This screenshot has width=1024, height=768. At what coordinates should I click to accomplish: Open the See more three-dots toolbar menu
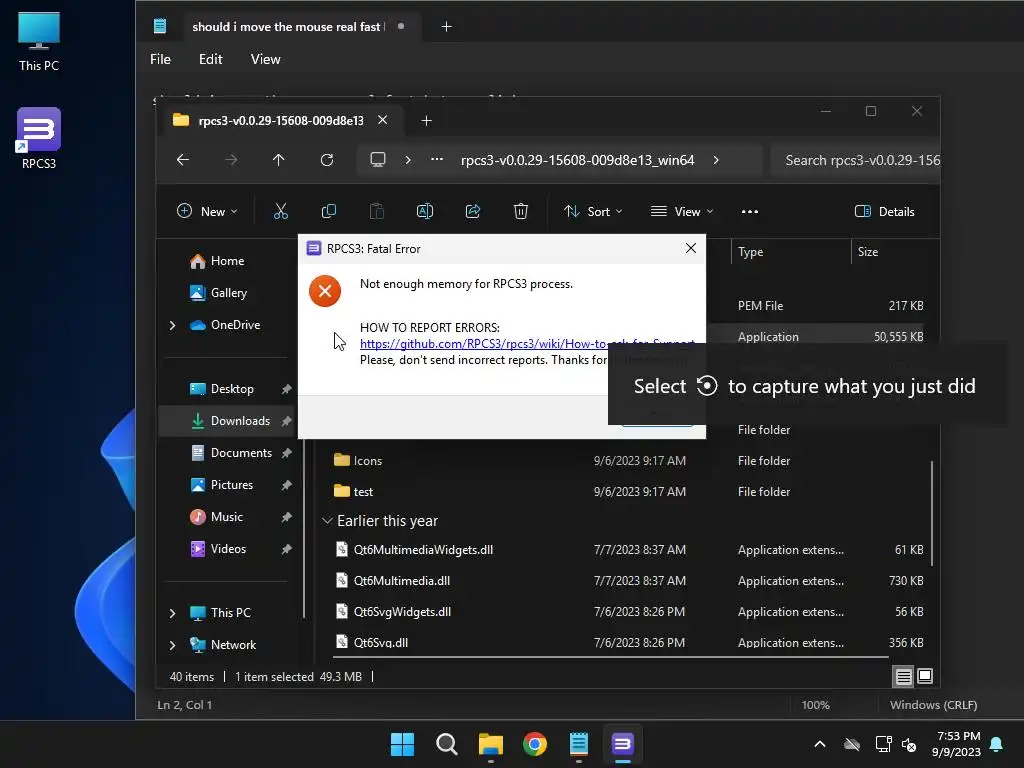[750, 212]
